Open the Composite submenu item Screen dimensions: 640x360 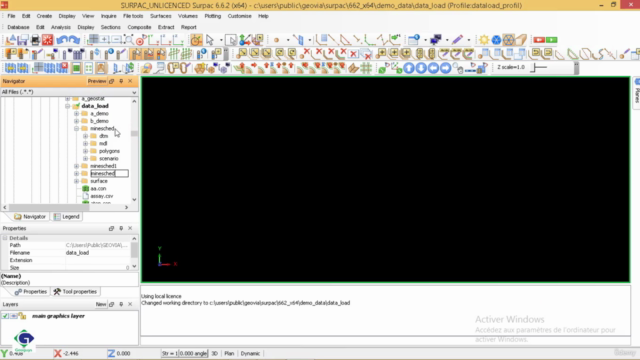139,27
